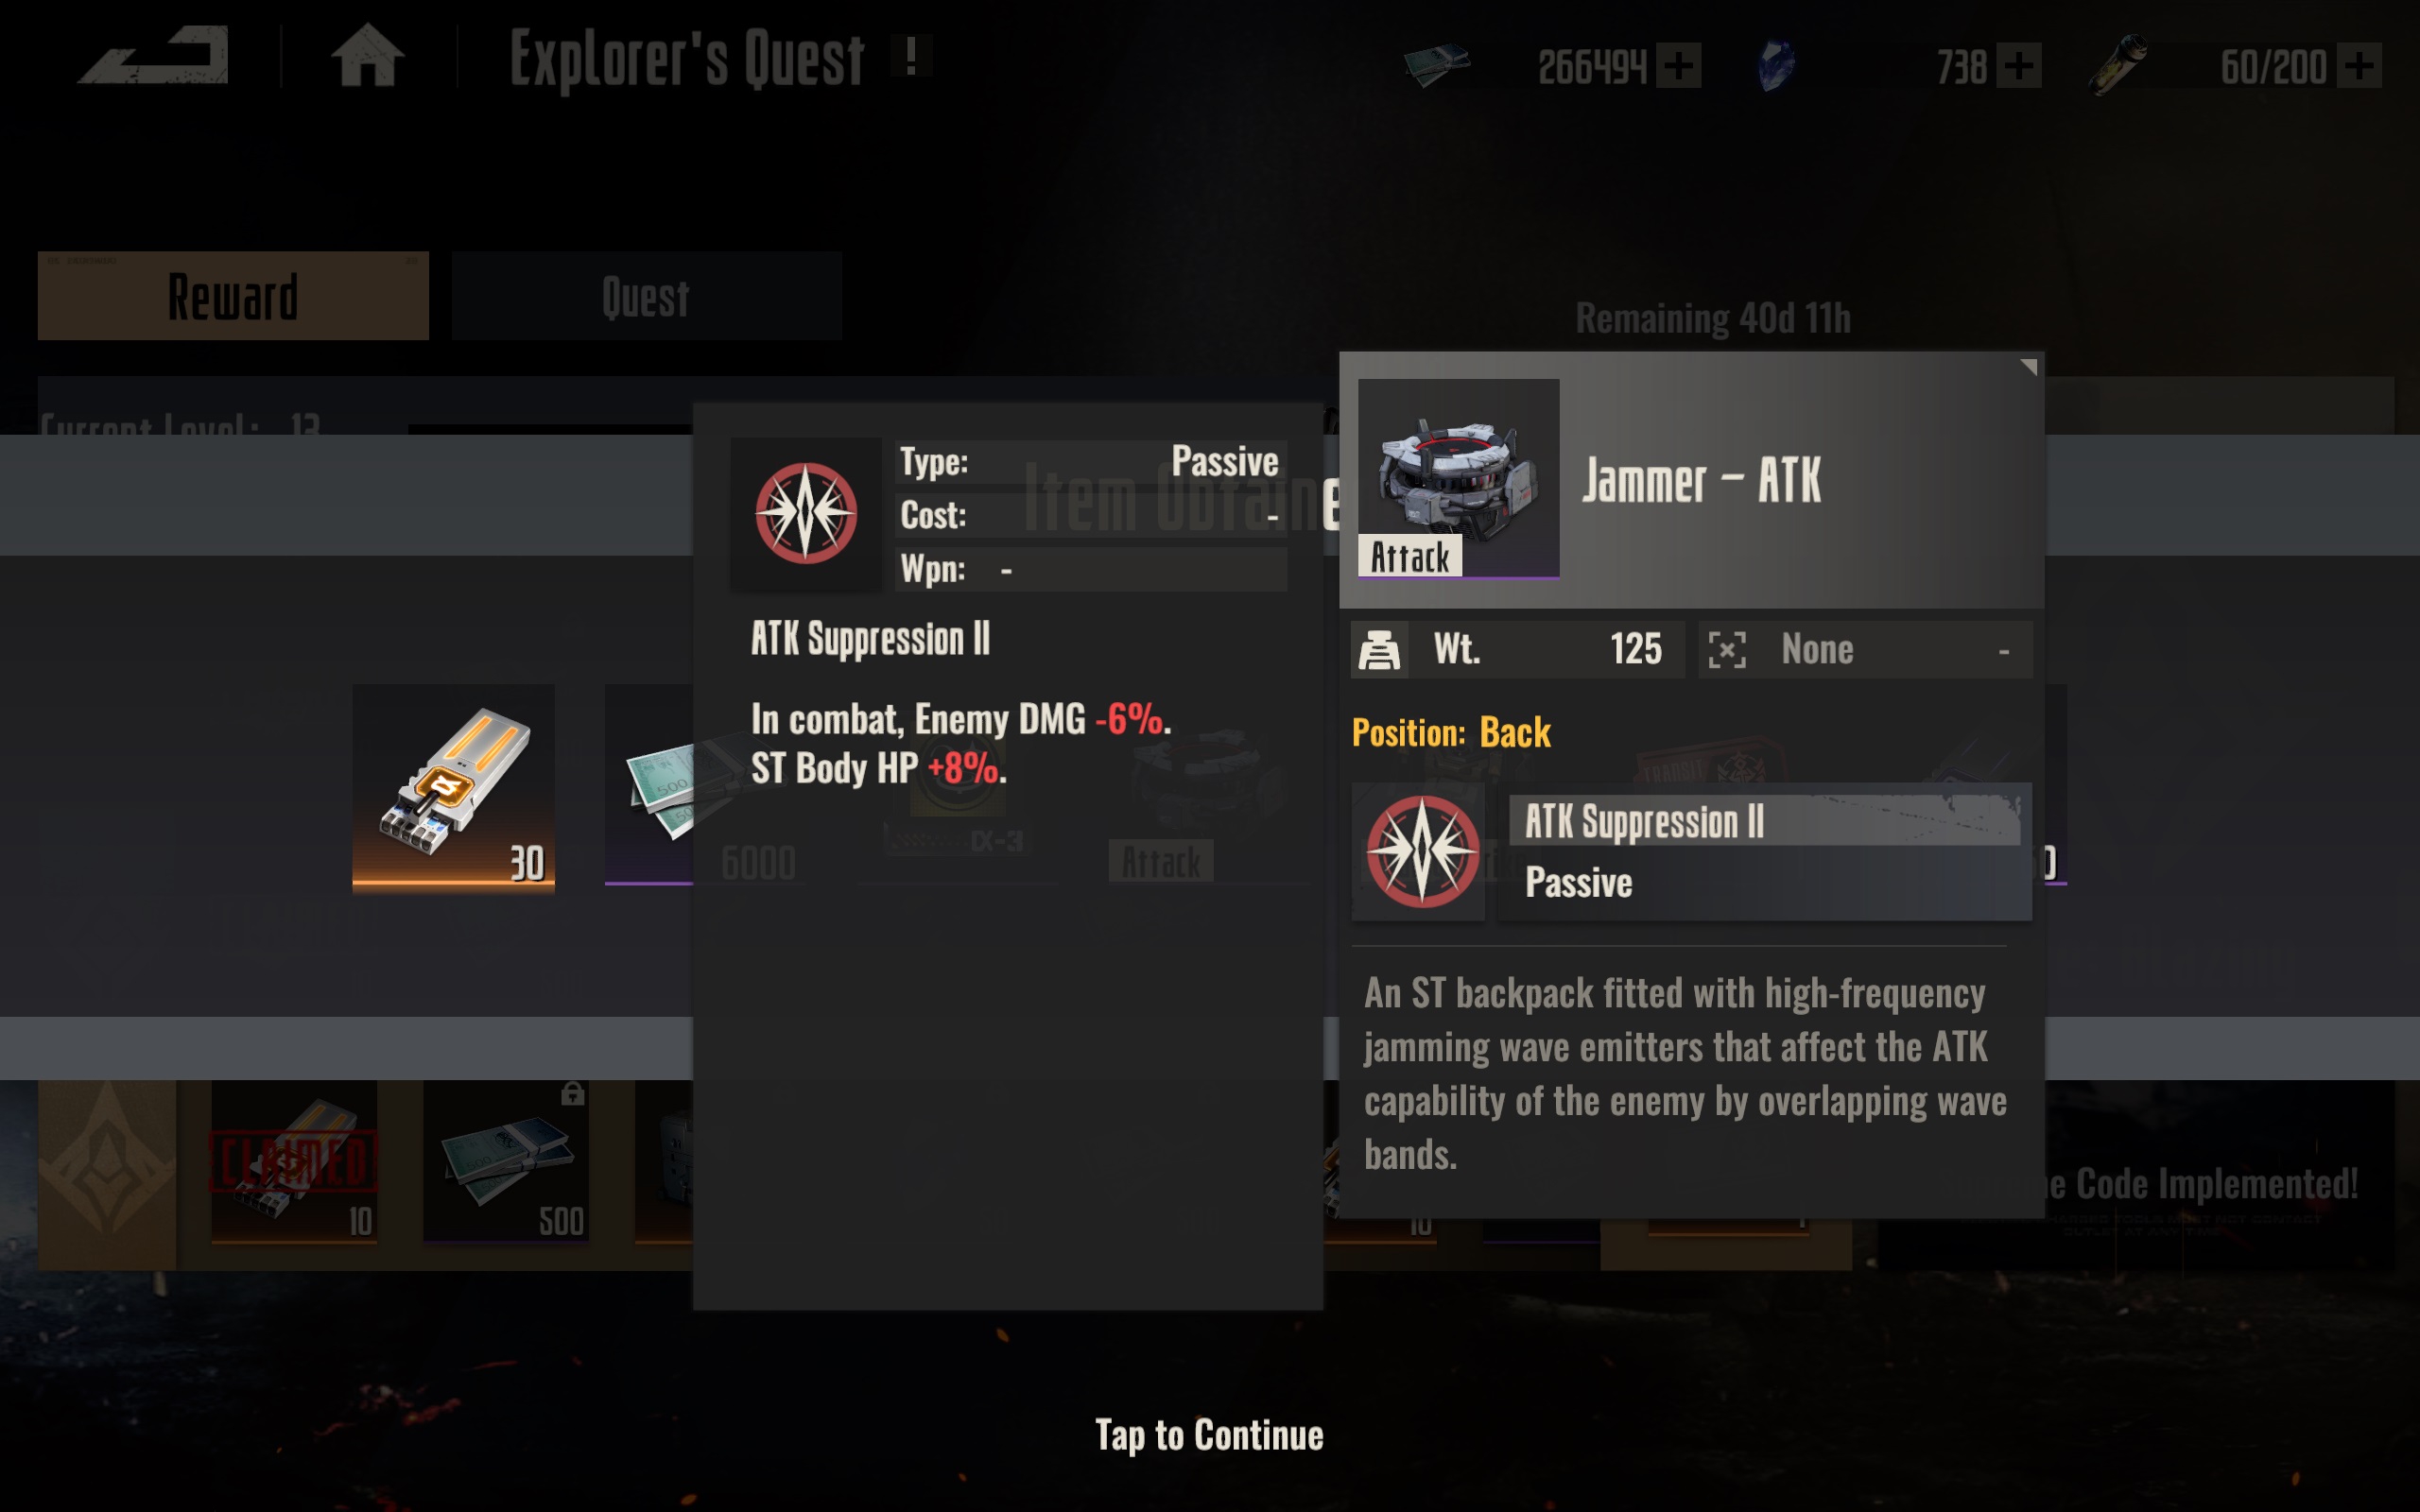Image resolution: width=2420 pixels, height=1512 pixels.
Task: Add cash with the plus beside 266494
Action: pos(1678,67)
